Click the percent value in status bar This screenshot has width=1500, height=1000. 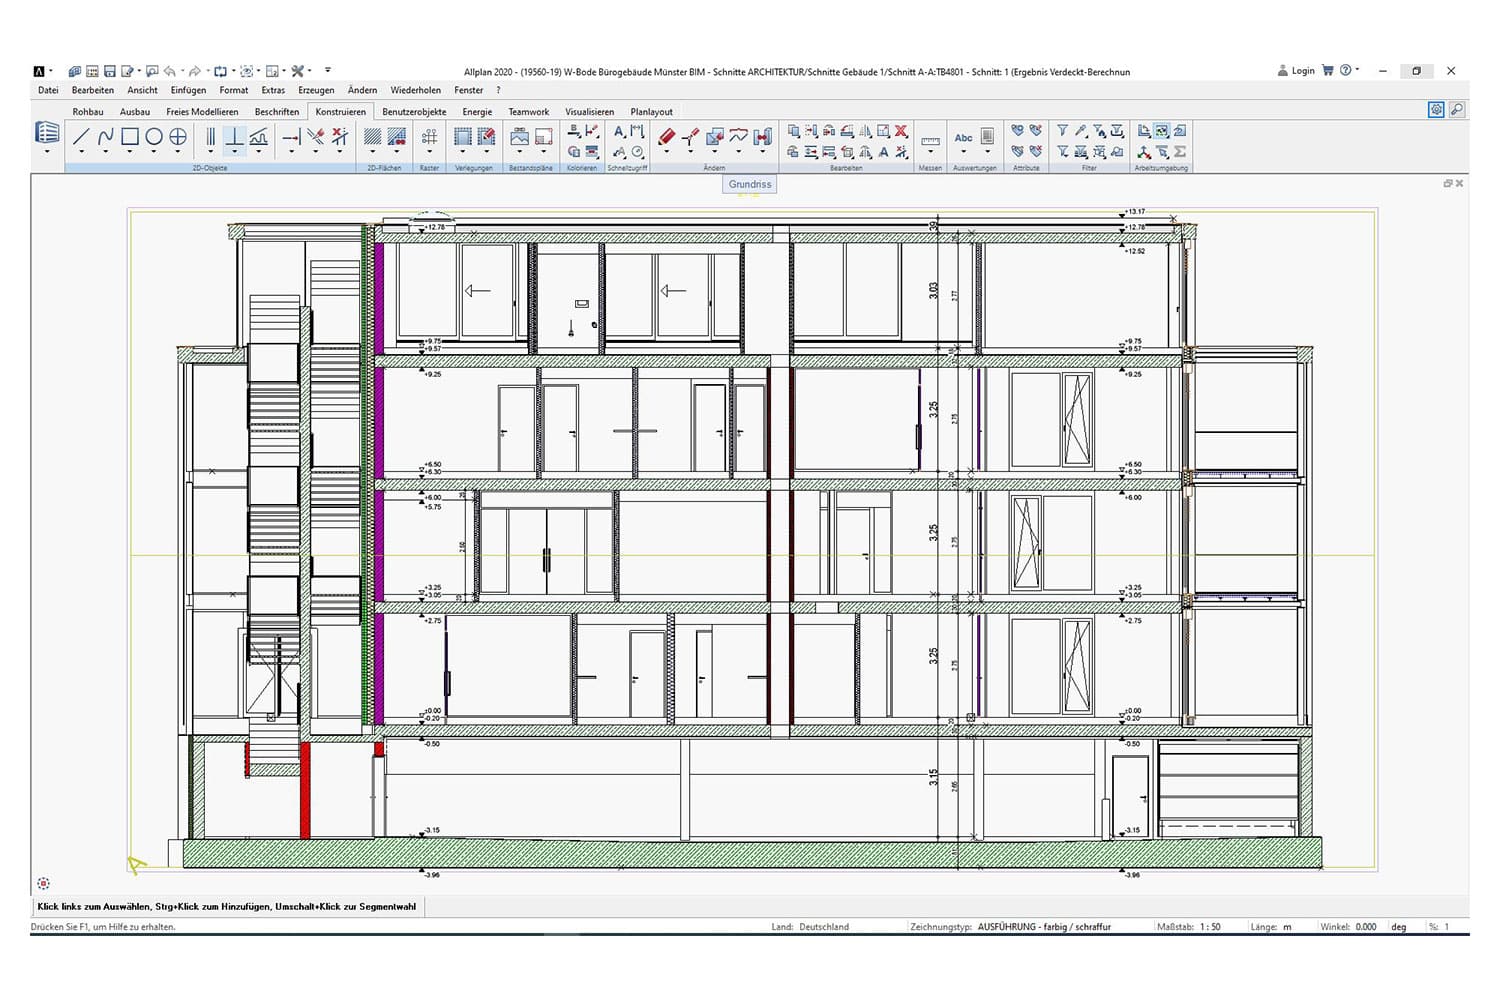click(1446, 927)
